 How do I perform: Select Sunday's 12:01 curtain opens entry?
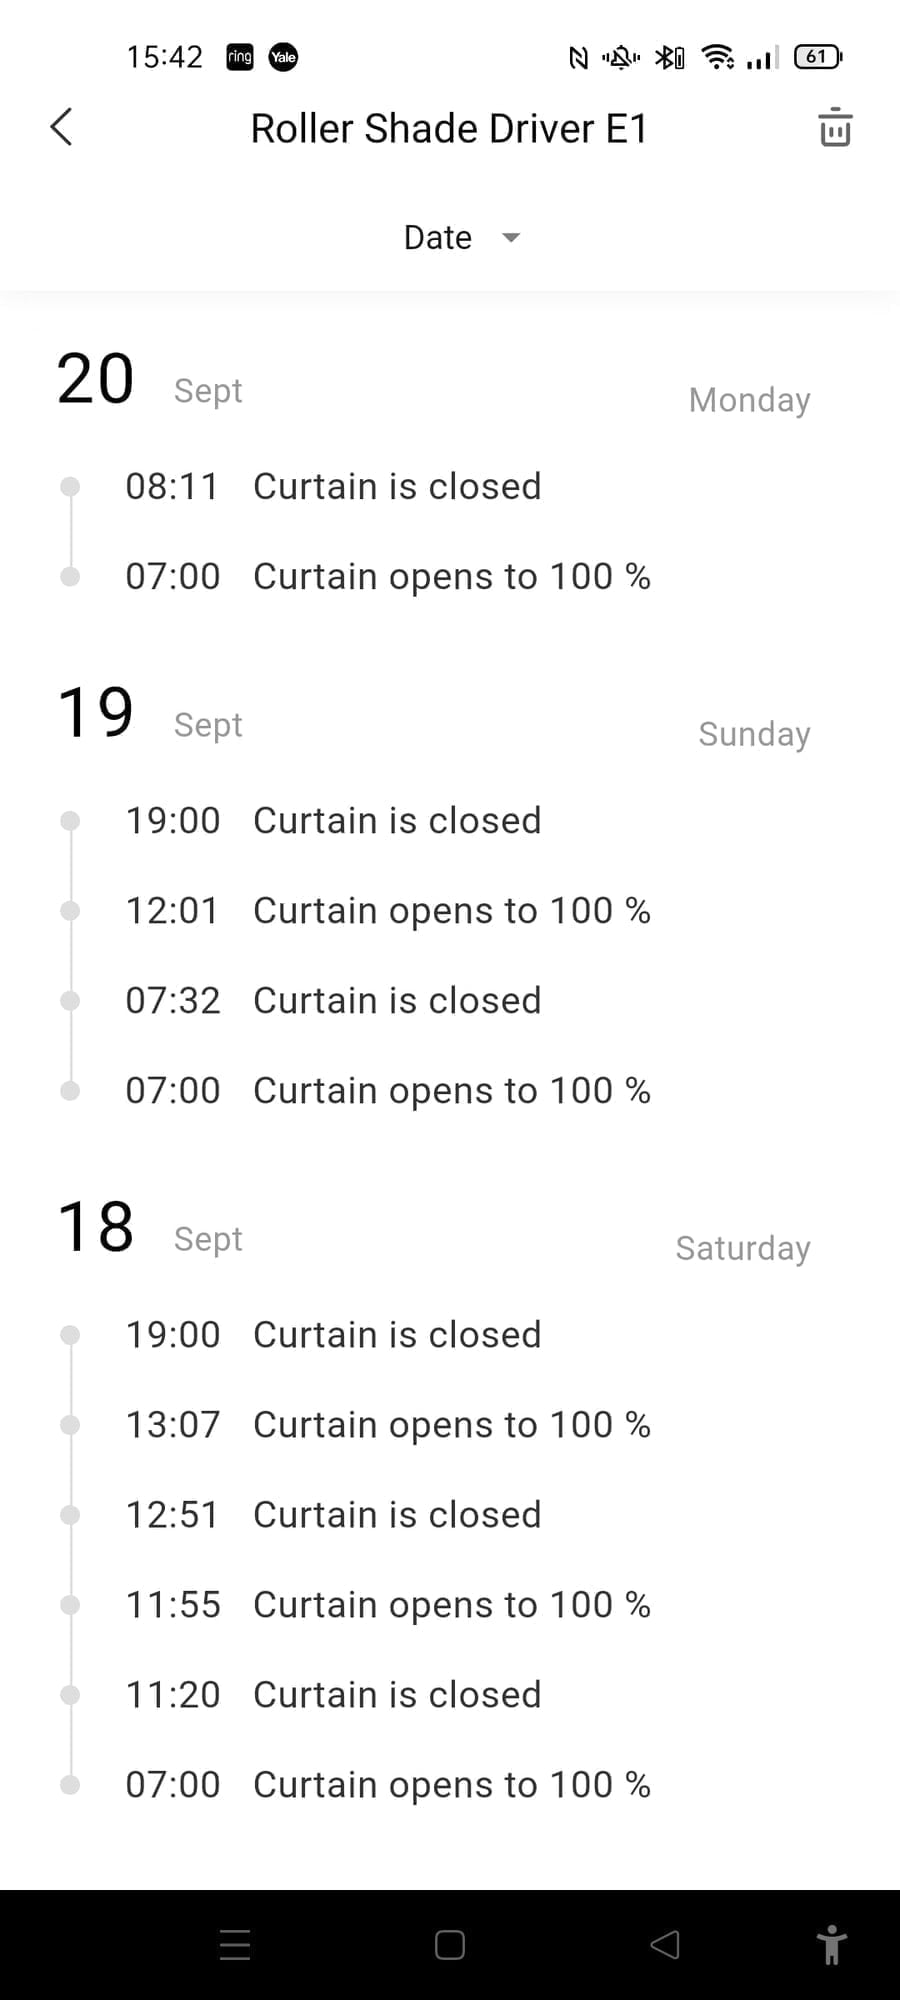[388, 911]
